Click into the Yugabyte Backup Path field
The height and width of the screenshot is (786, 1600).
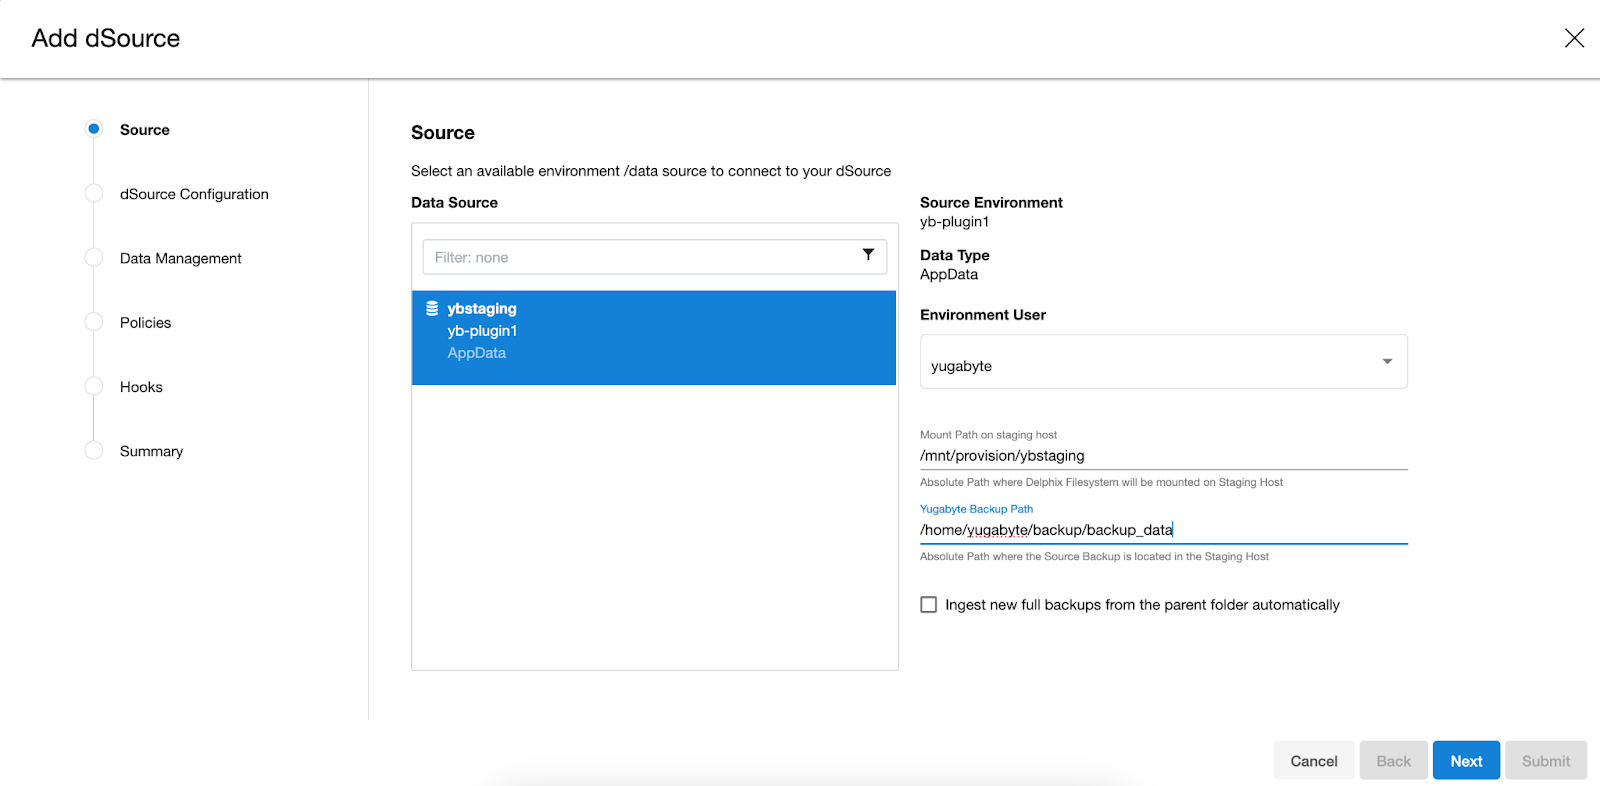click(1162, 530)
